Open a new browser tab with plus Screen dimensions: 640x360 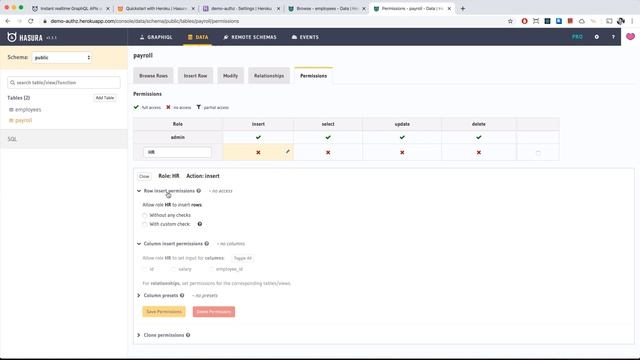click(462, 8)
